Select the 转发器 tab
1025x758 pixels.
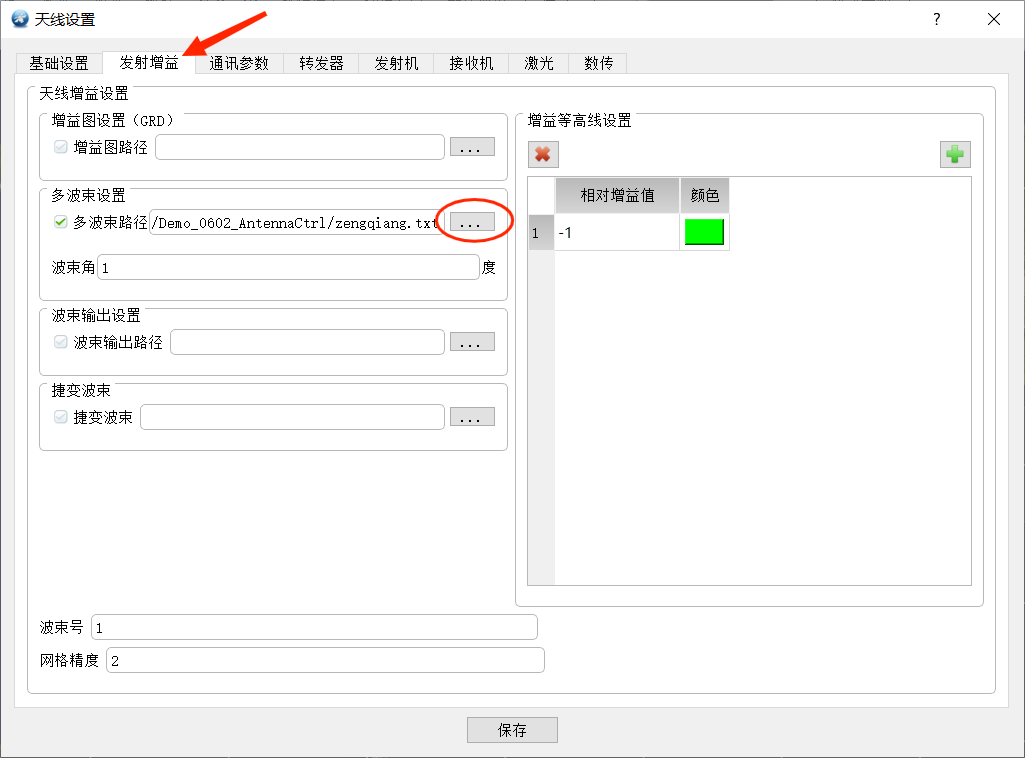click(321, 63)
